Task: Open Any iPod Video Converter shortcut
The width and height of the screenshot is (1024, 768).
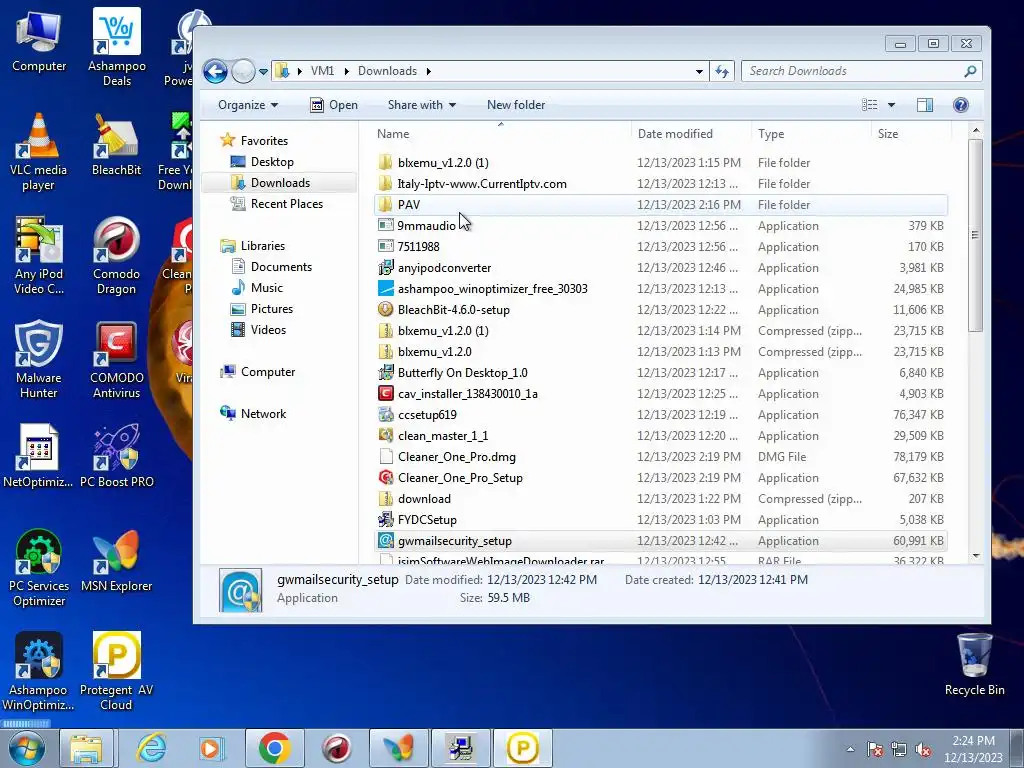Action: [x=39, y=256]
